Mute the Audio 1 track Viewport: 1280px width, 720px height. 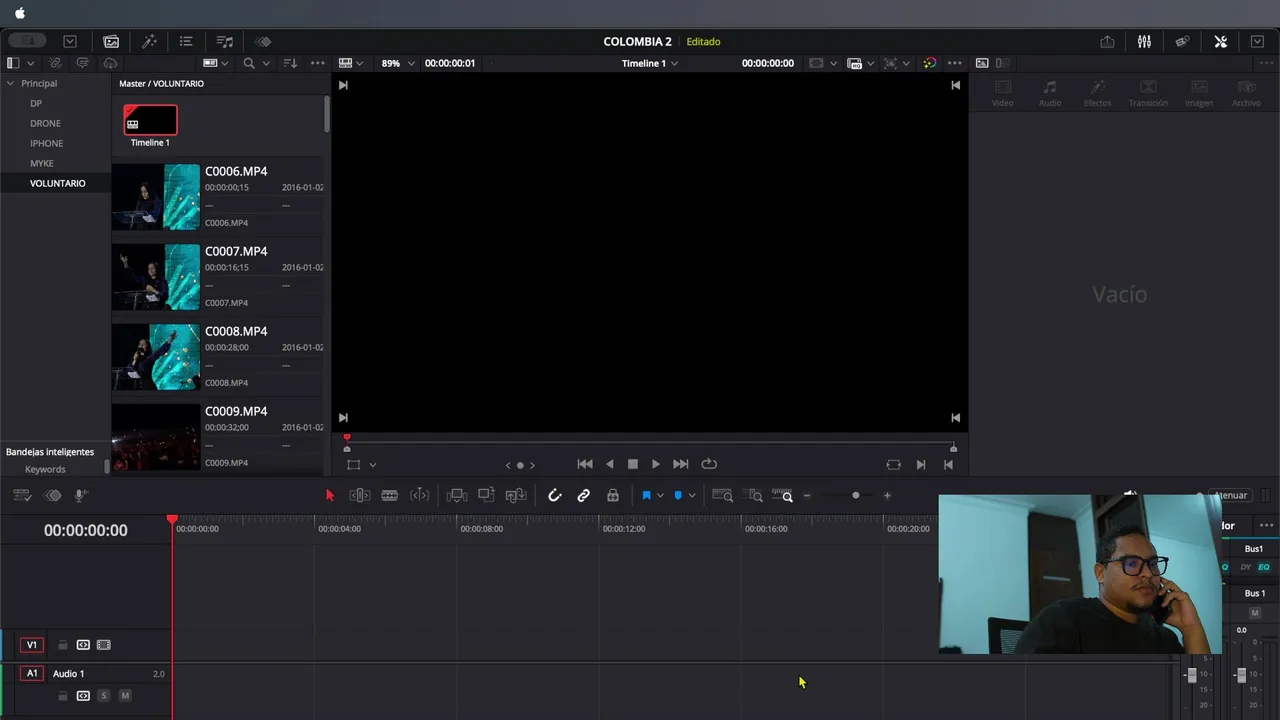click(x=125, y=695)
